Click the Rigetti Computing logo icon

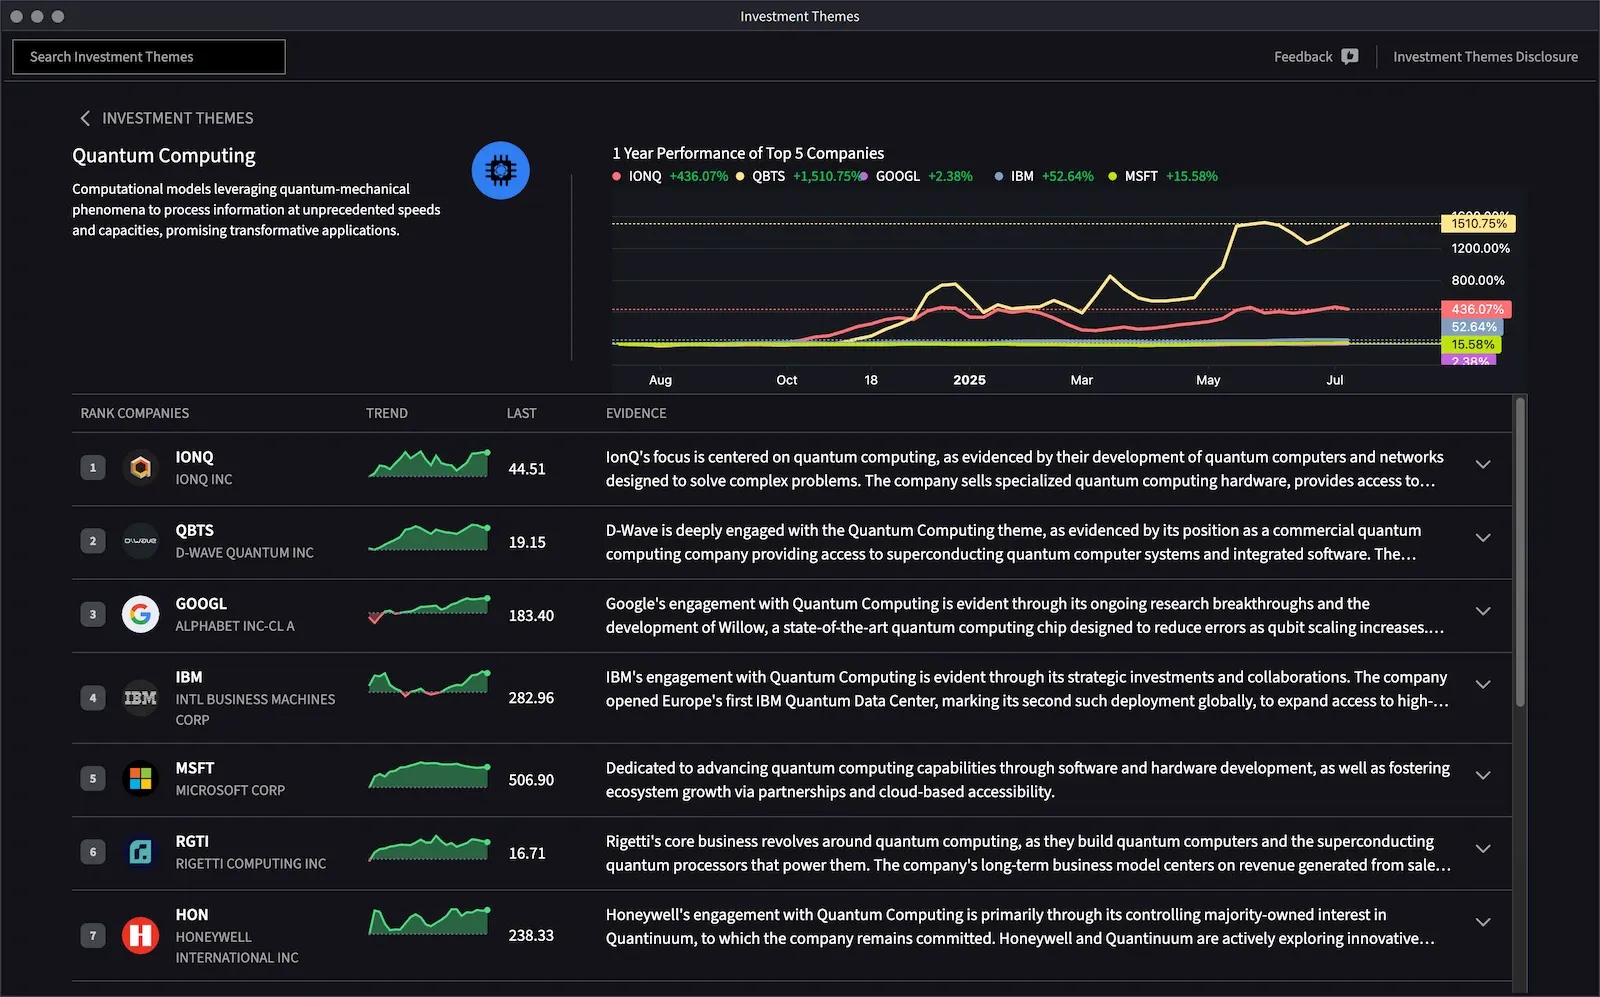tap(141, 852)
